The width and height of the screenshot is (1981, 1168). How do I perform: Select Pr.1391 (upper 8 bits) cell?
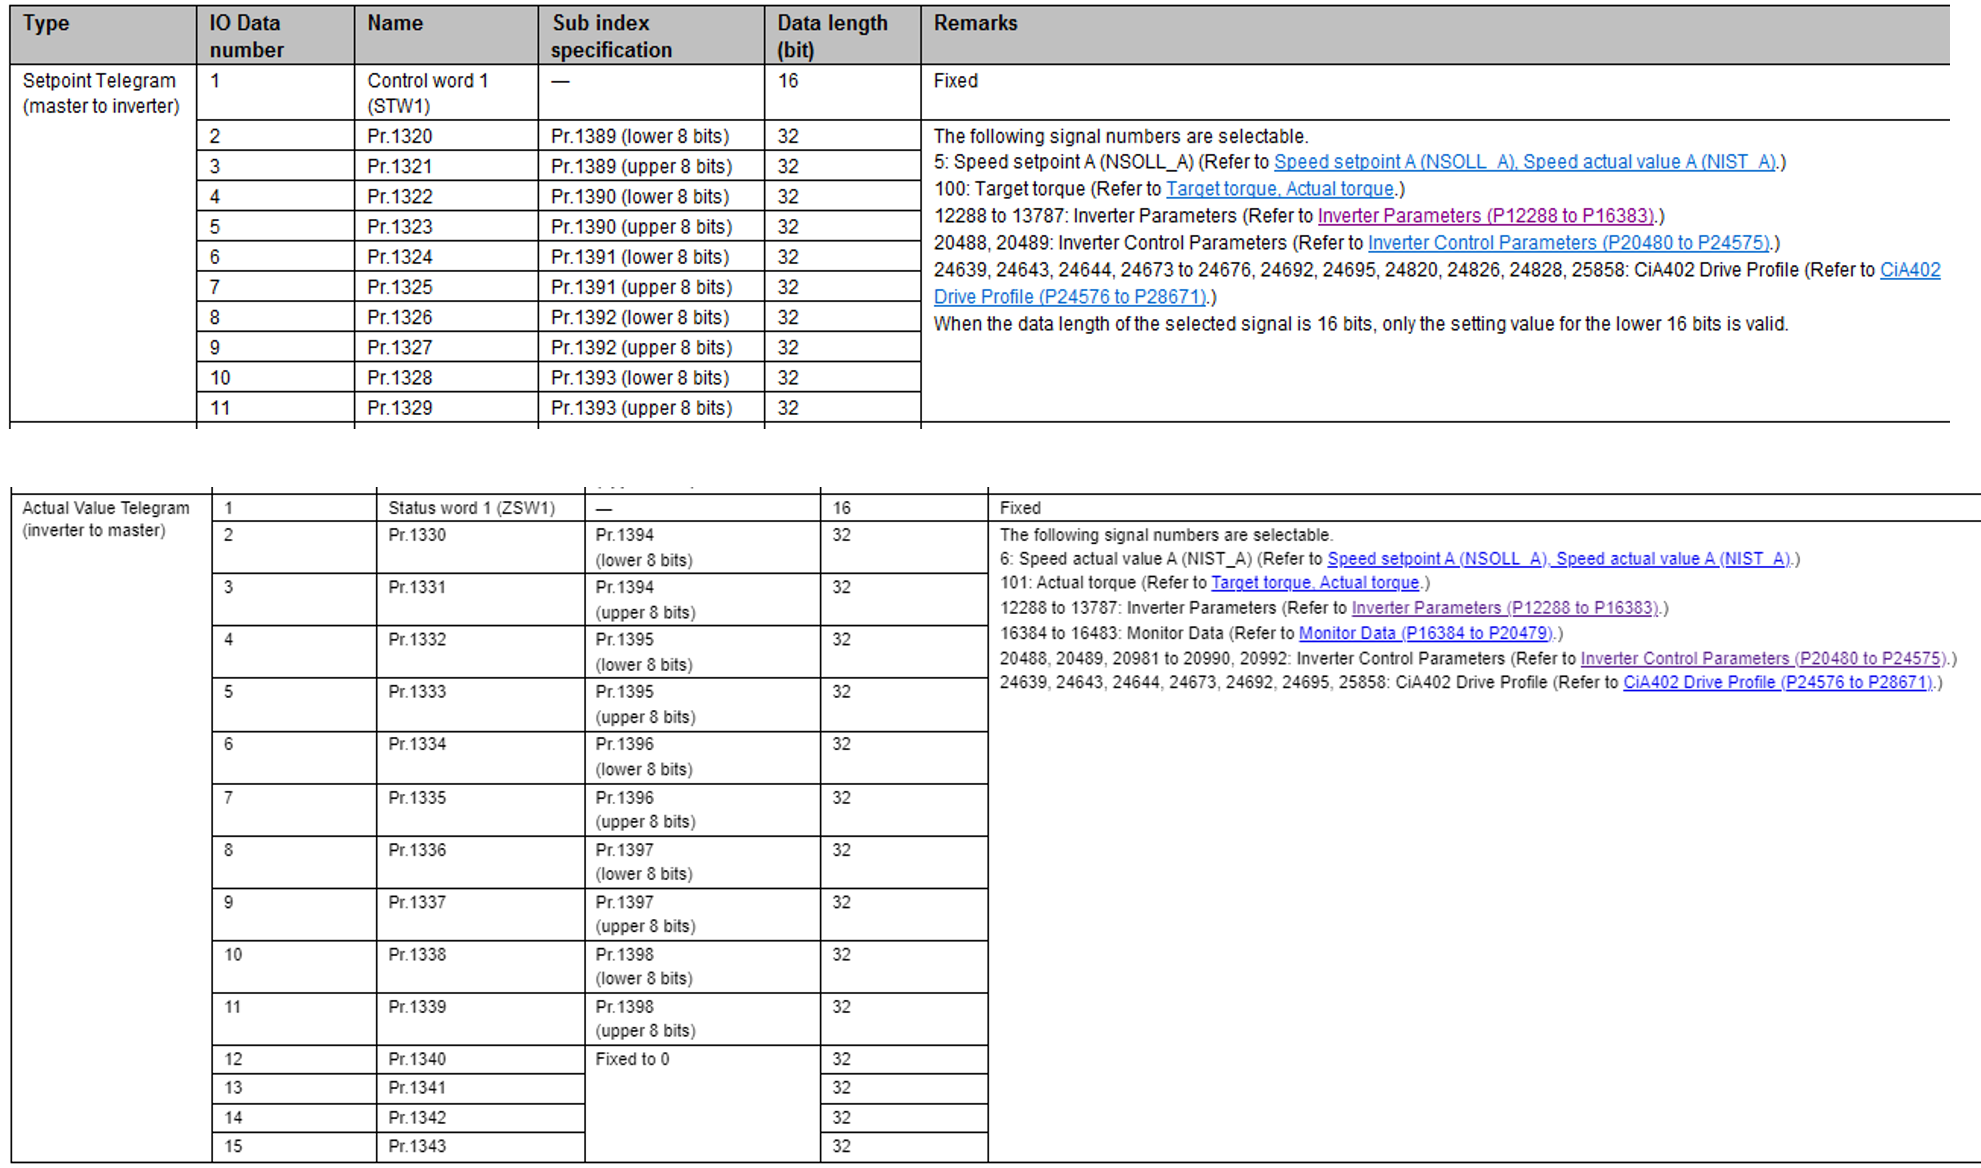pos(651,287)
